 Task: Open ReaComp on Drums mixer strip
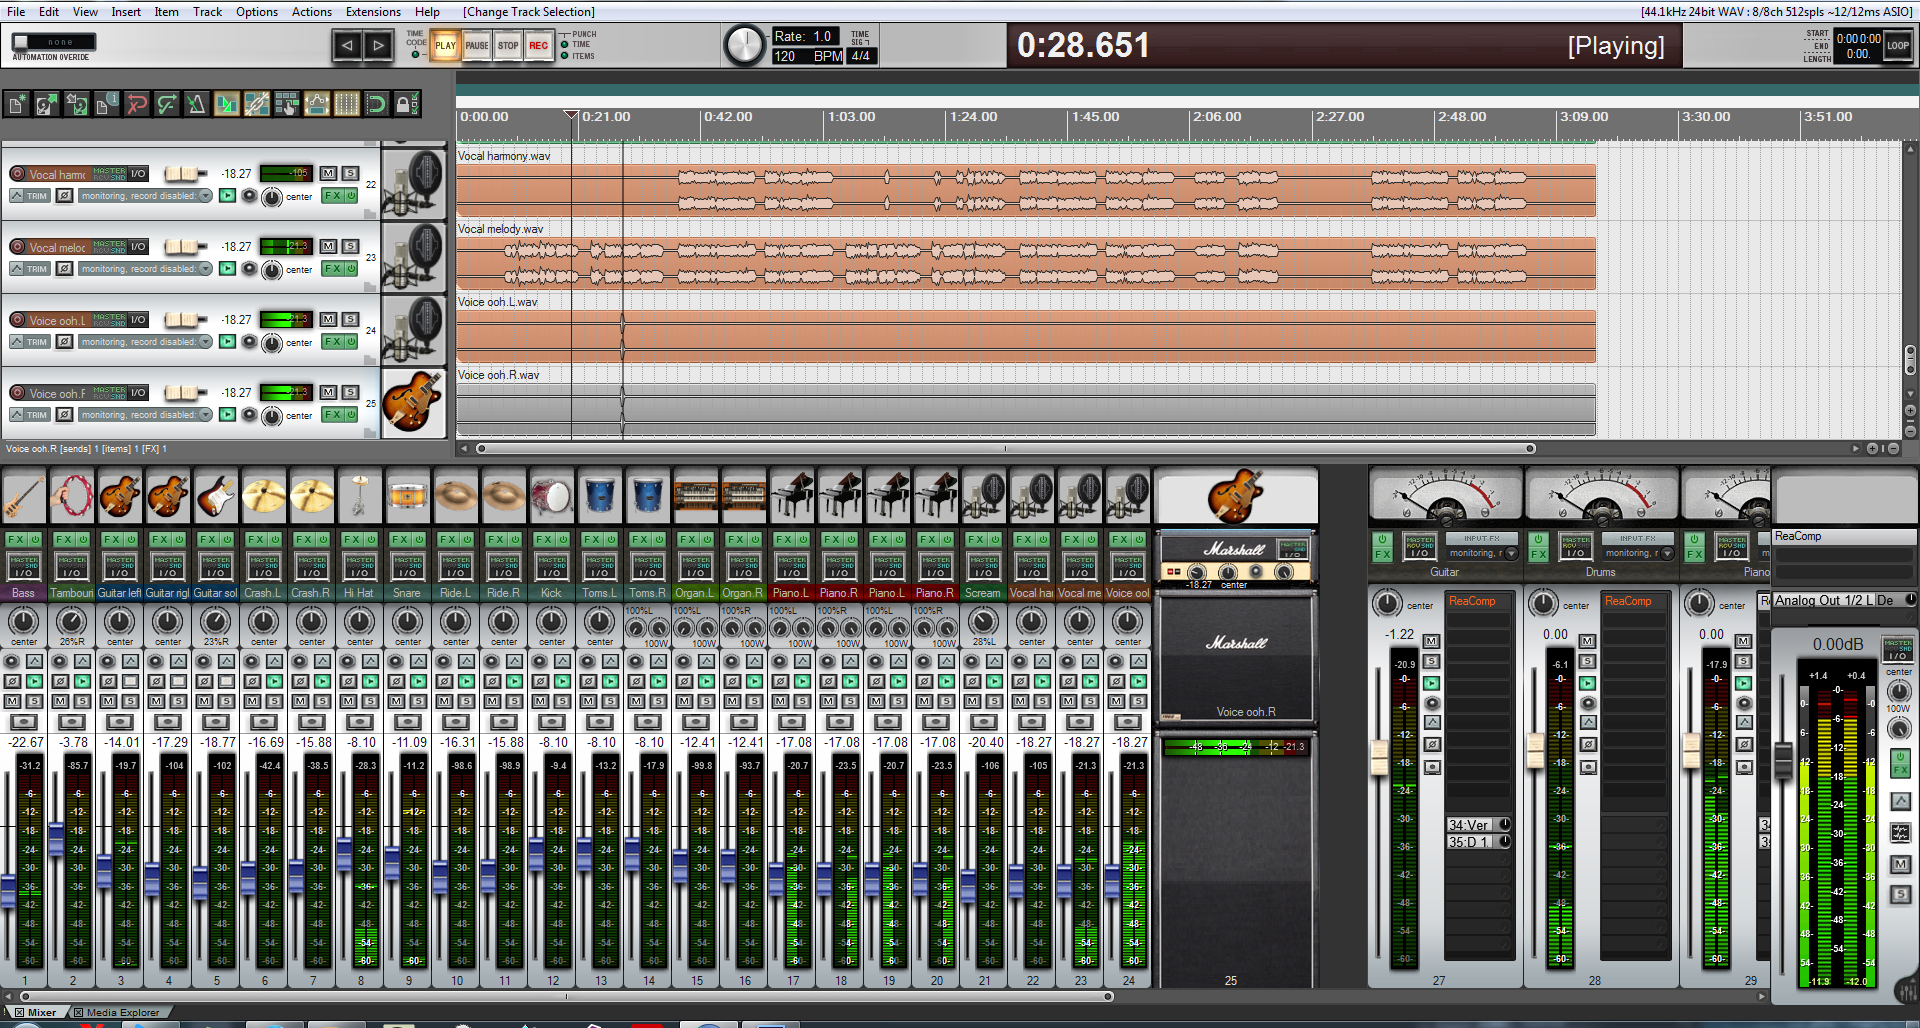[1628, 601]
